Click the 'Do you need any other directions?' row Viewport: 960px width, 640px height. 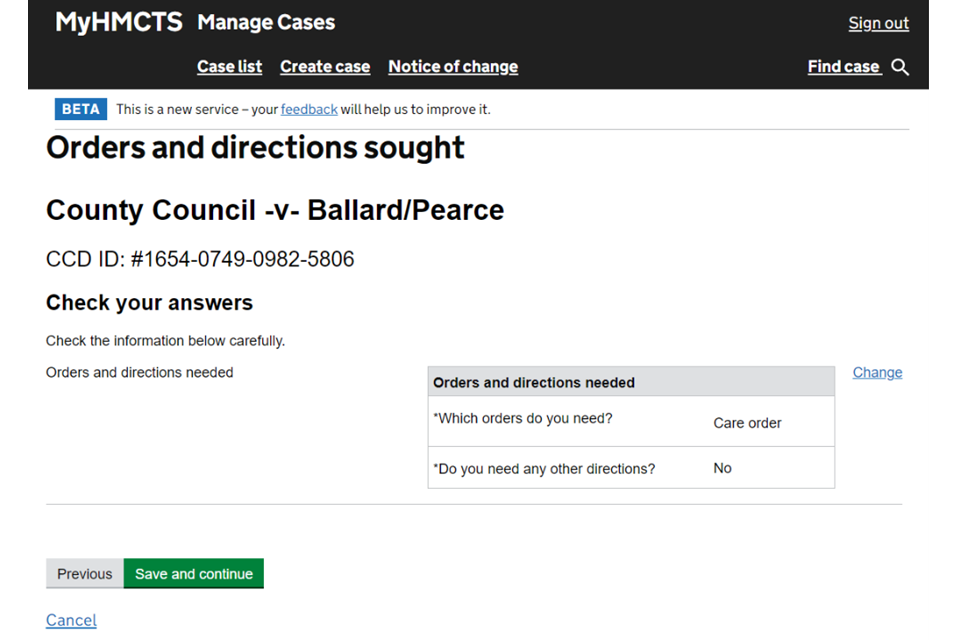[x=544, y=468]
